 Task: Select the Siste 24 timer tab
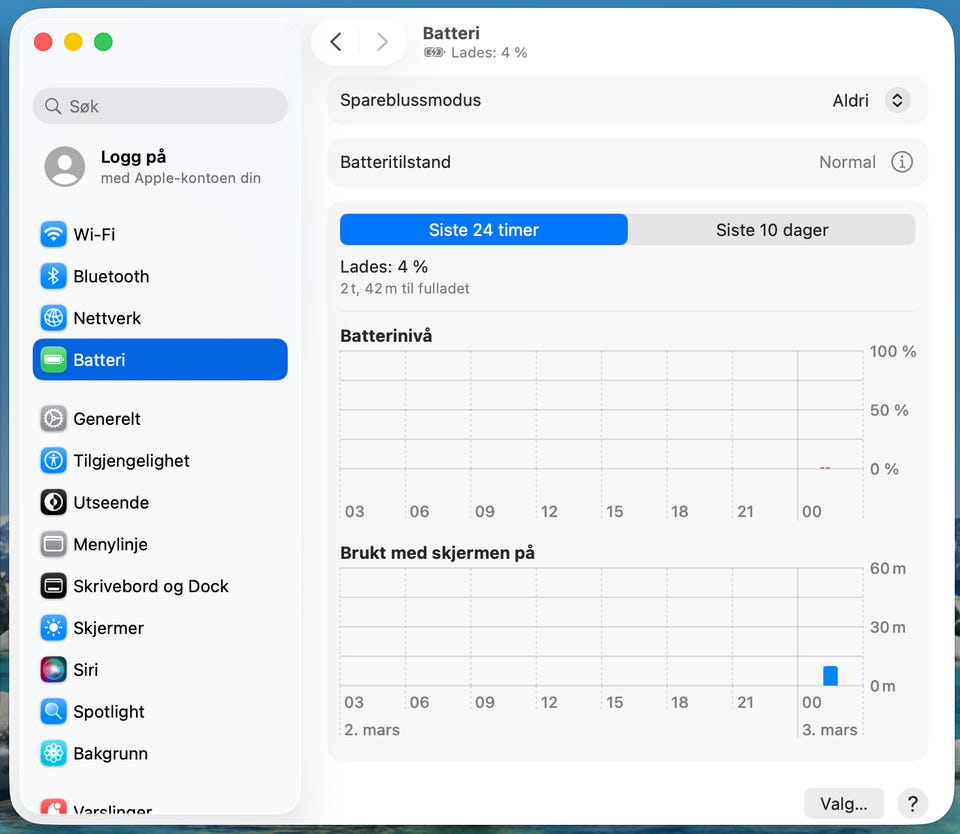(483, 230)
